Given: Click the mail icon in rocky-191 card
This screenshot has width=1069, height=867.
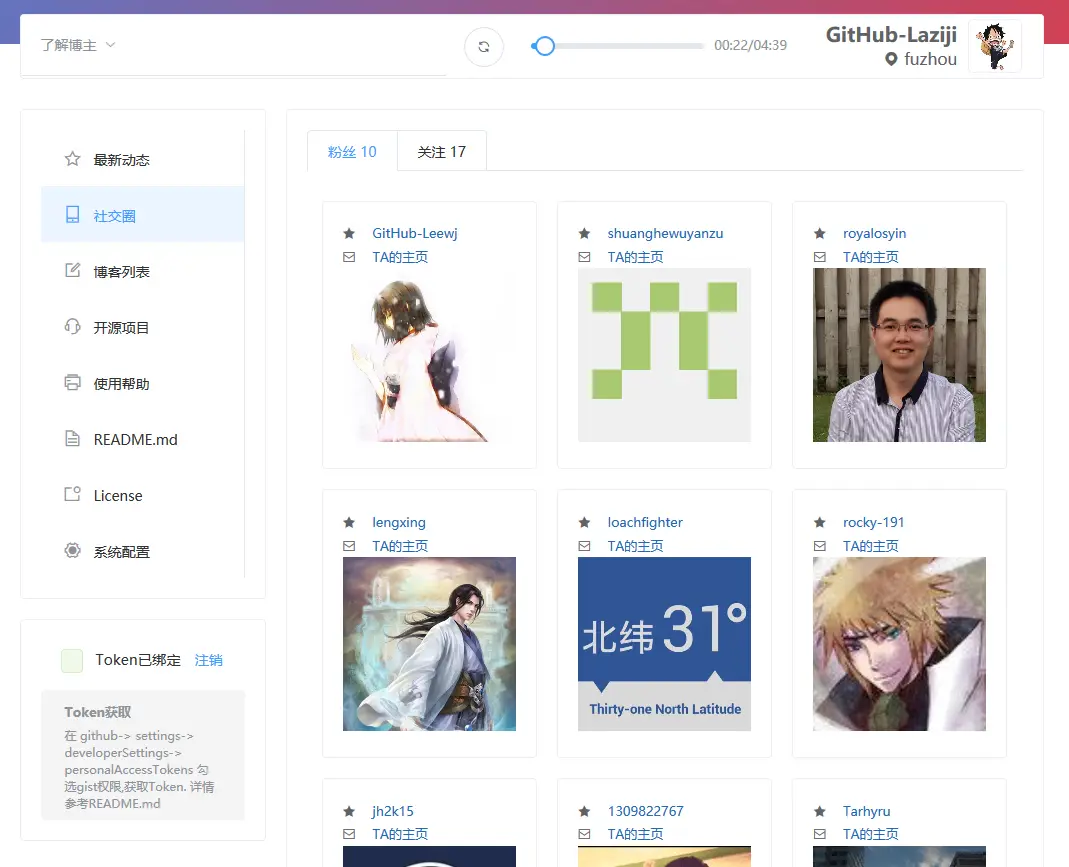Looking at the screenshot, I should [x=819, y=546].
